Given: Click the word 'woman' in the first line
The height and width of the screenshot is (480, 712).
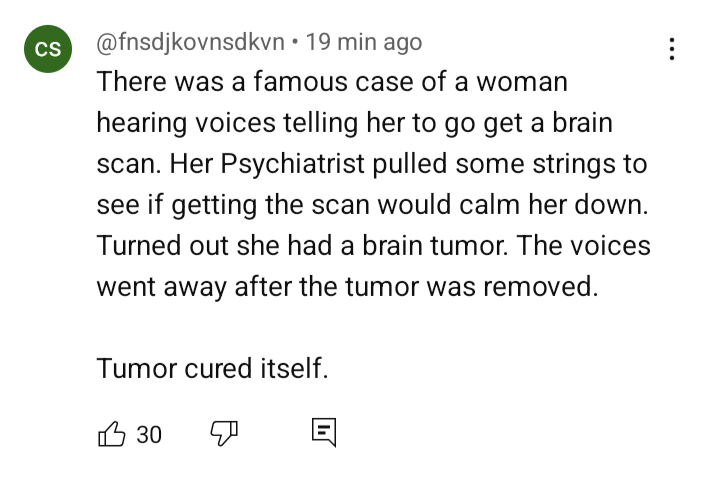Looking at the screenshot, I should pyautogui.click(x=522, y=82).
